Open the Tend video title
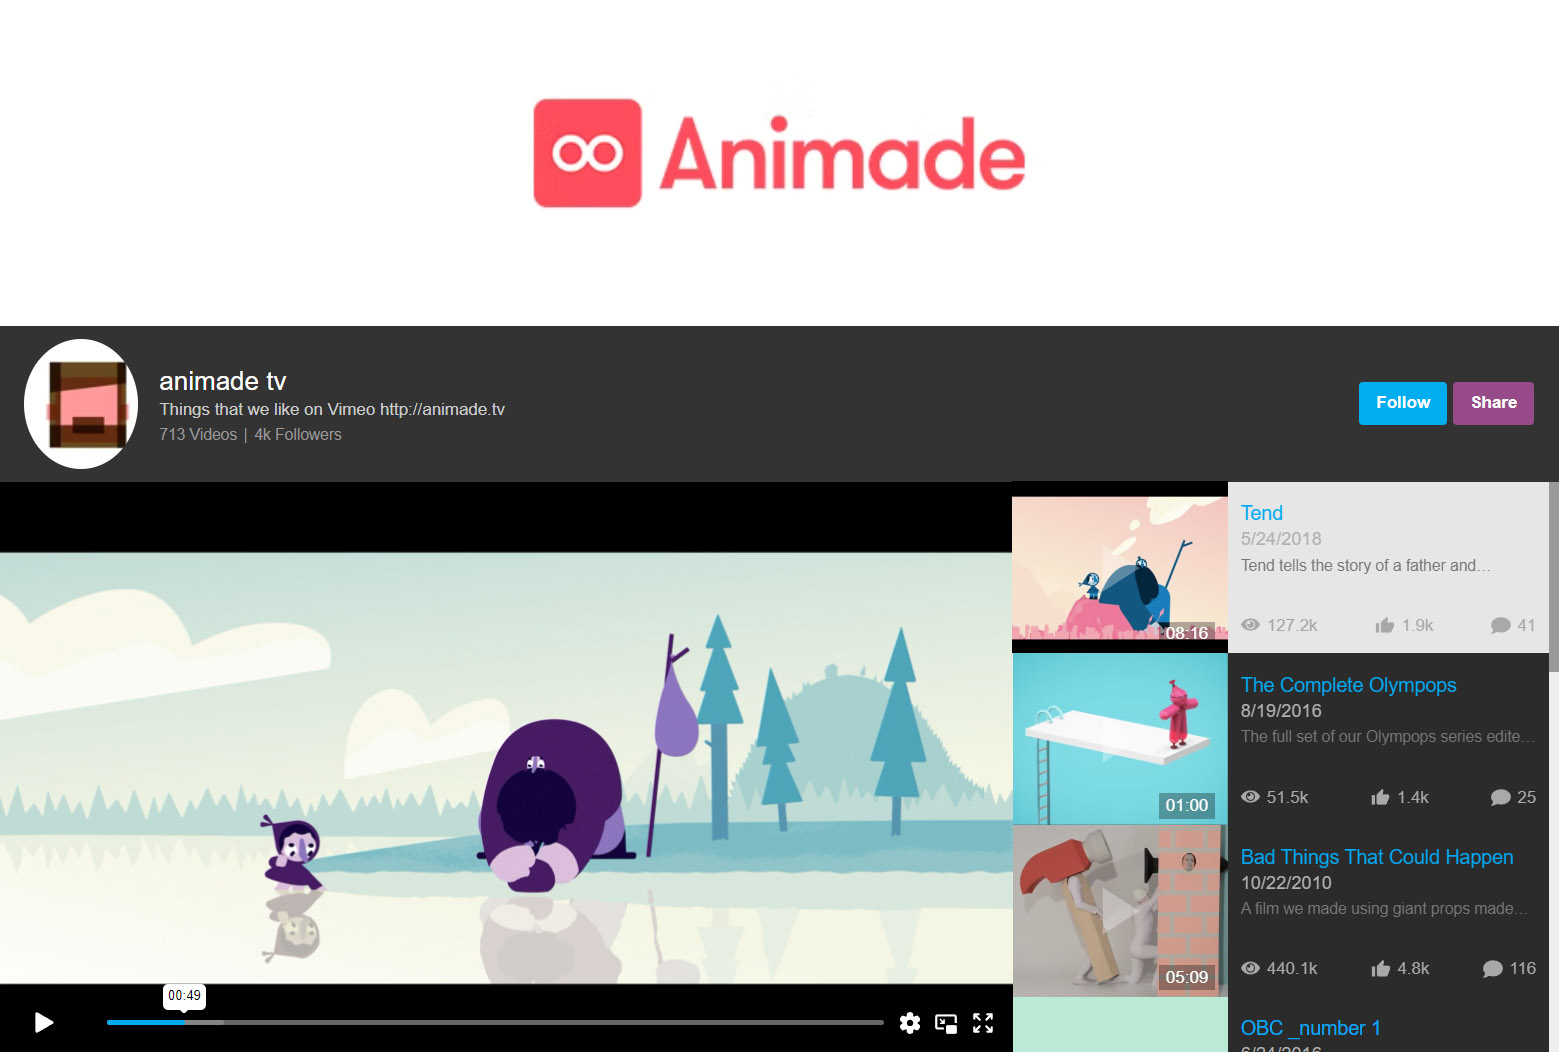The image size is (1559, 1052). [x=1262, y=513]
